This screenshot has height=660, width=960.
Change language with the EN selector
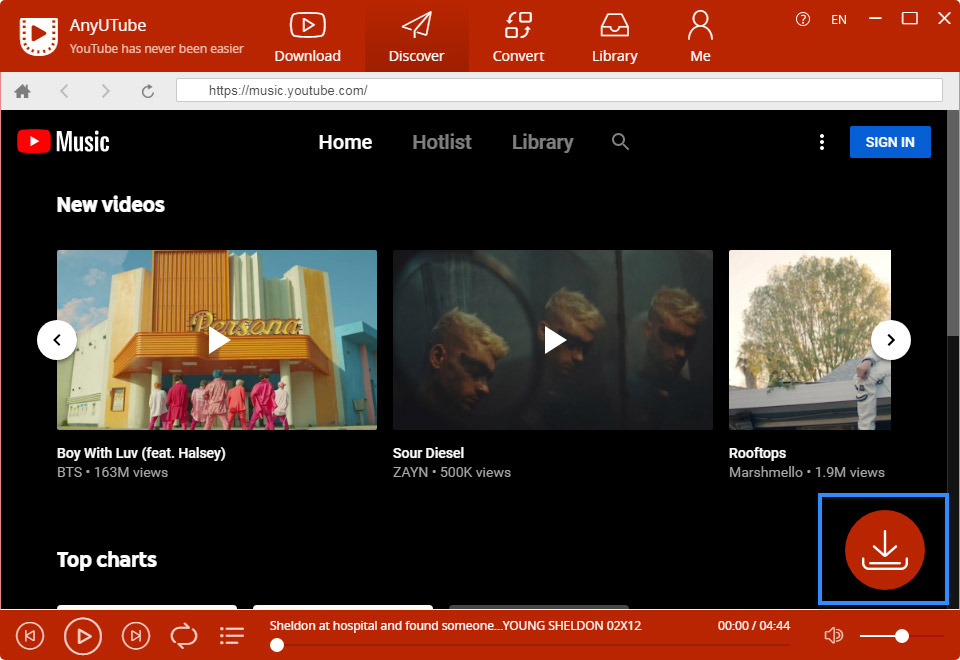(x=839, y=20)
